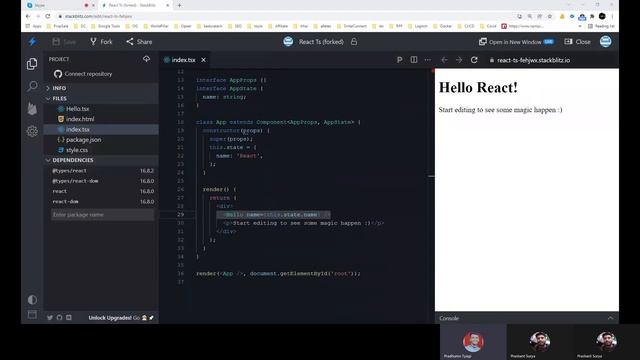
Task: Open the Google Tools bookmarks folder
Action: pos(105,26)
